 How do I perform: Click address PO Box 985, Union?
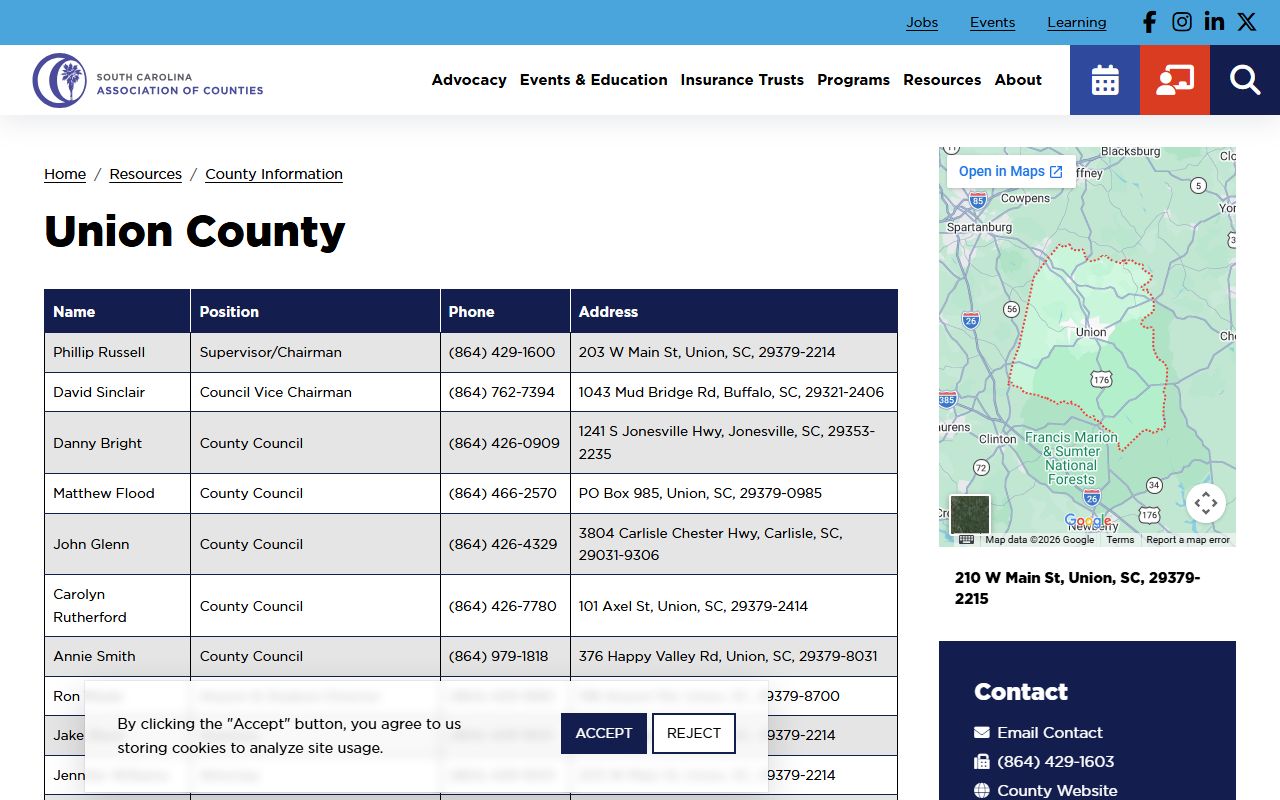[x=700, y=493]
